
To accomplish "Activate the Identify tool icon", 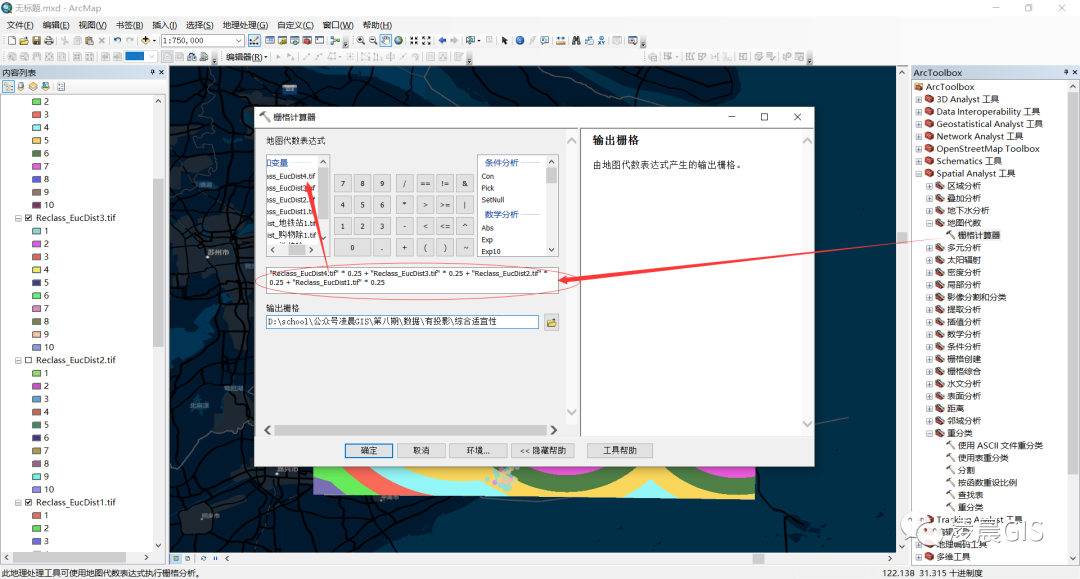I will [x=520, y=41].
